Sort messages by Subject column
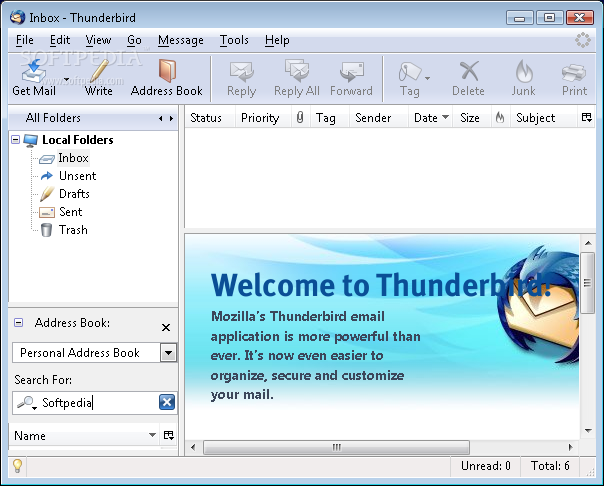This screenshot has height=486, width=604. click(x=543, y=118)
